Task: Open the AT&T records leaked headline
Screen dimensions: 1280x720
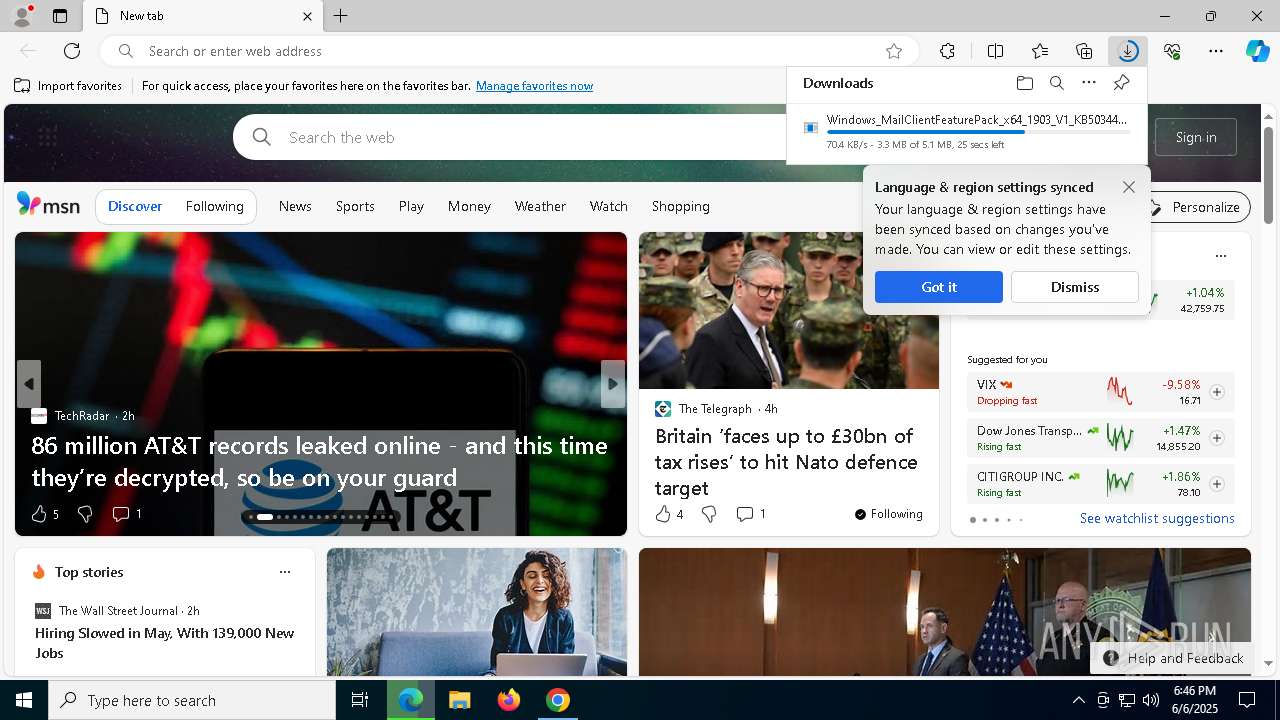Action: click(320, 461)
